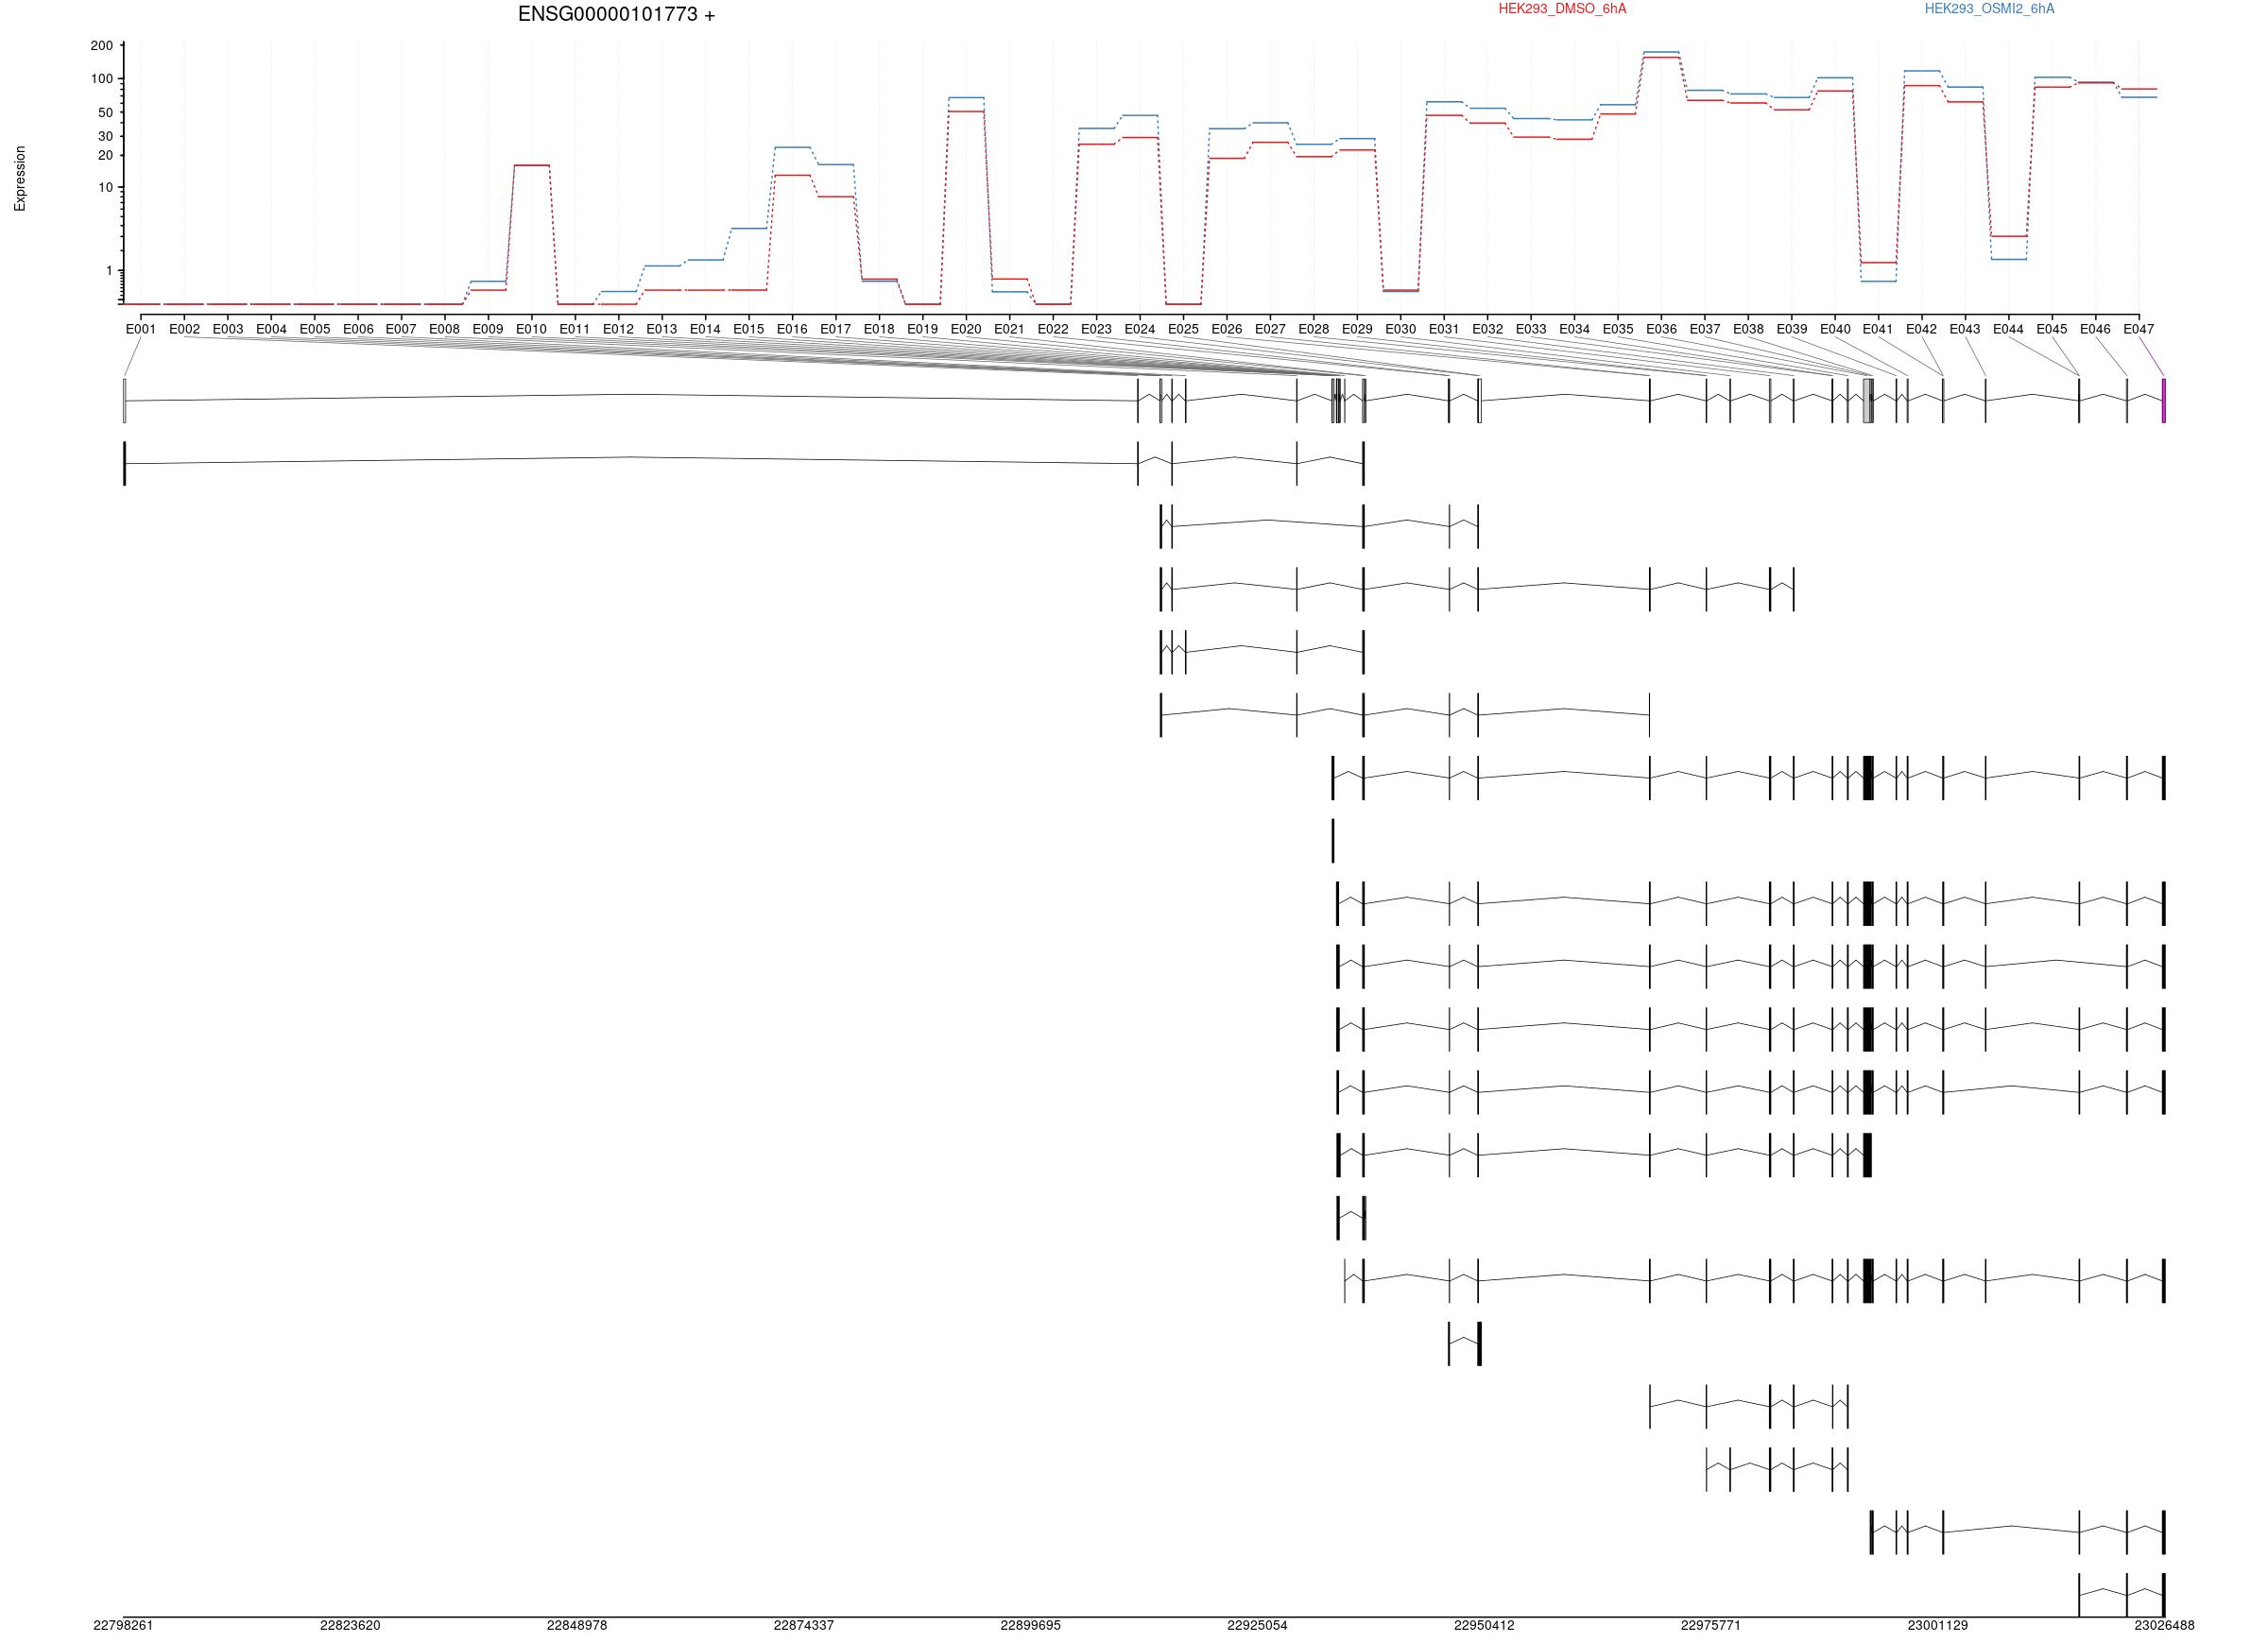
Task: Select exon label E002
Action: [185, 329]
